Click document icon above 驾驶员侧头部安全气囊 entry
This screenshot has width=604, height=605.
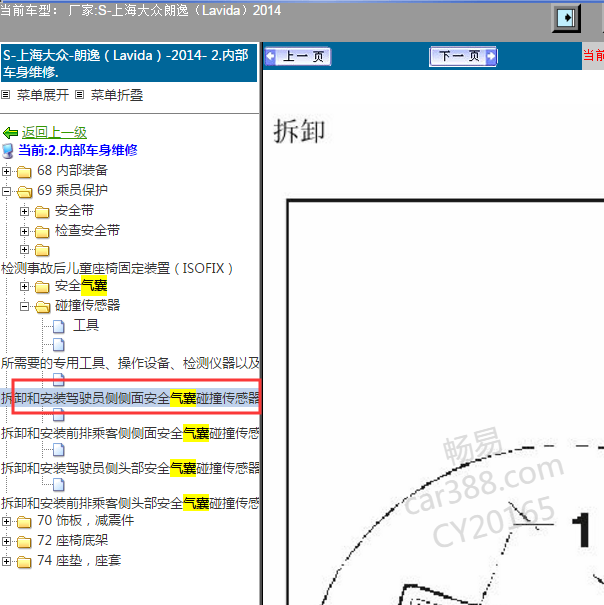pyautogui.click(x=59, y=450)
